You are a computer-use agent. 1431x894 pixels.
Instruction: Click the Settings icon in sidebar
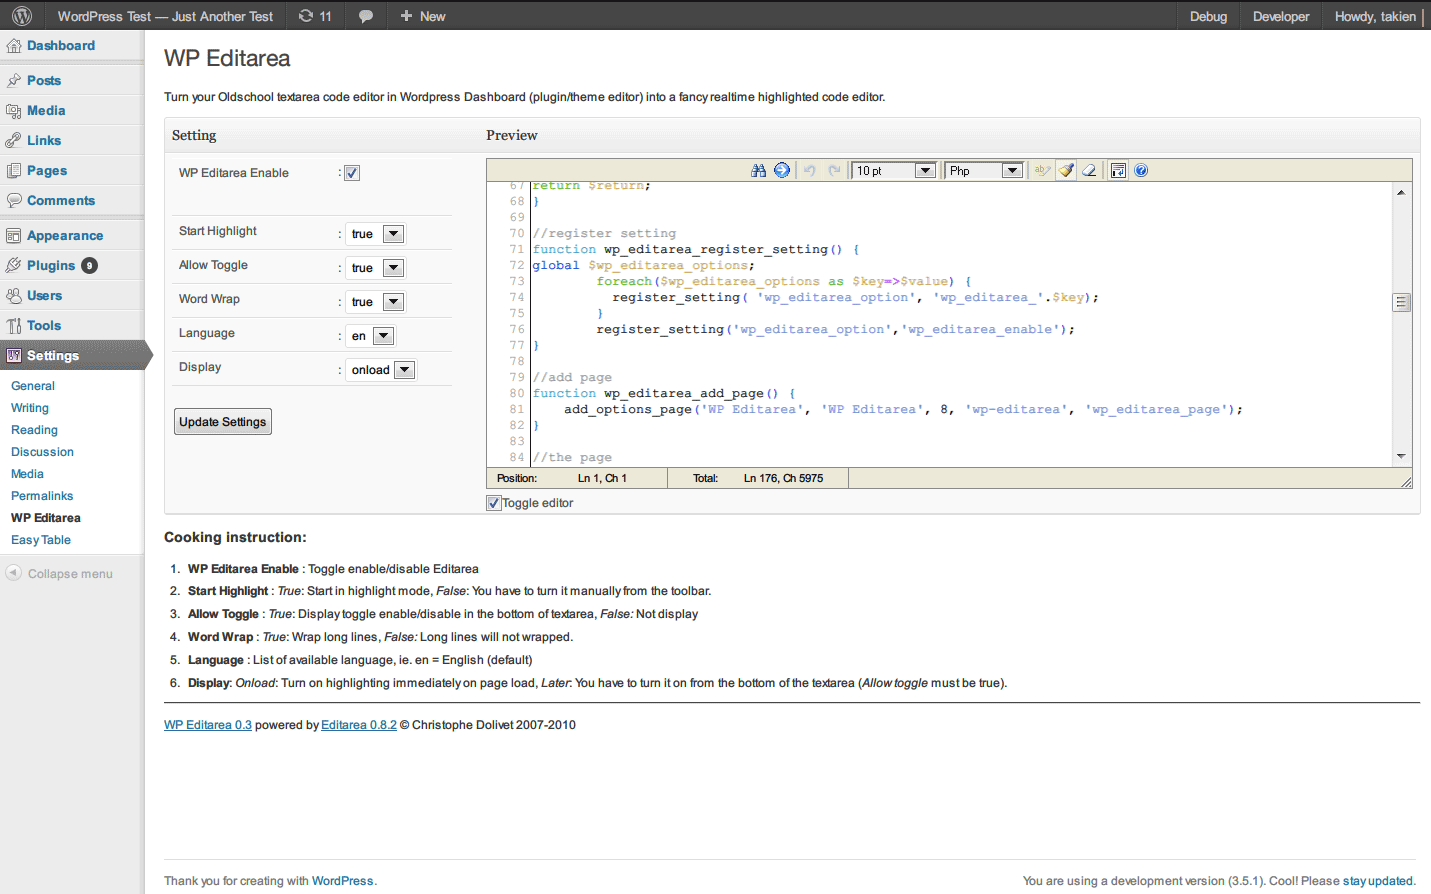14,356
